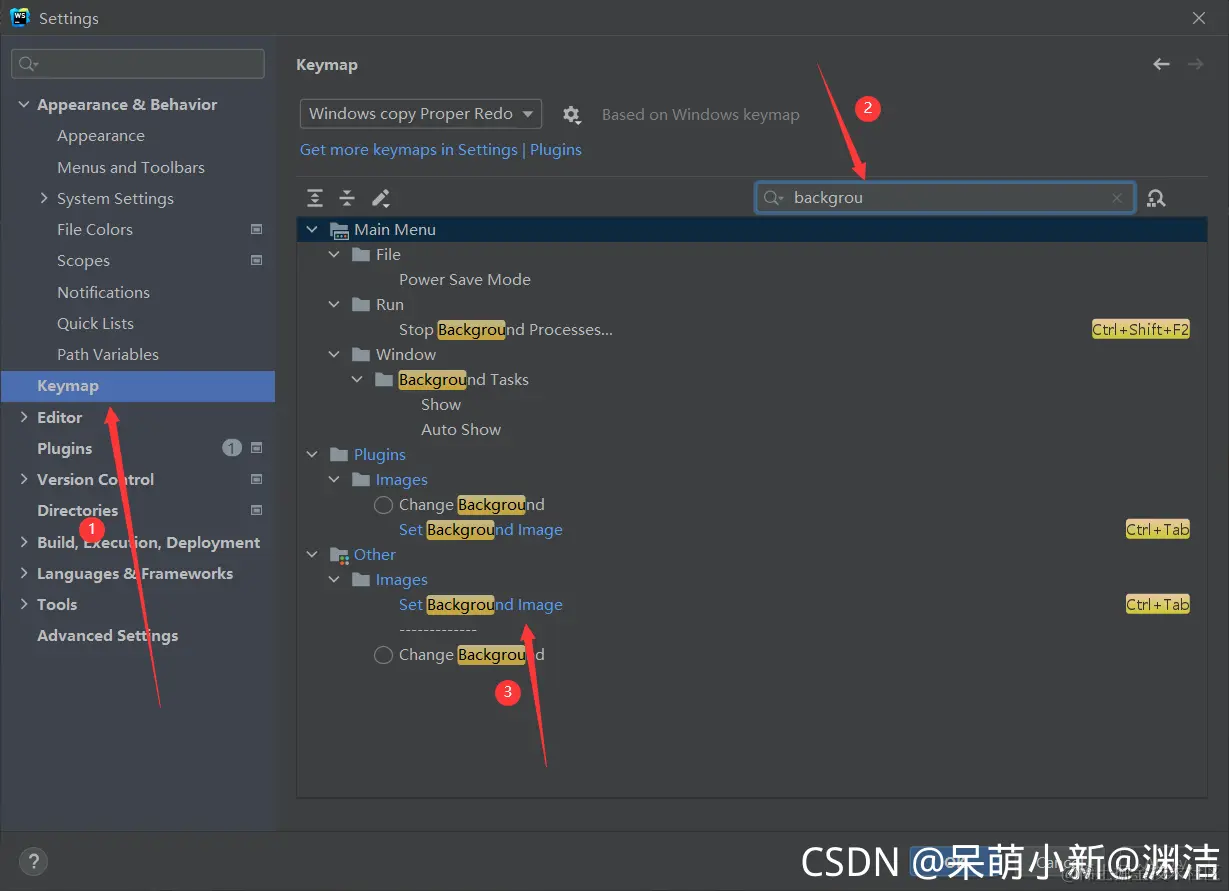Image resolution: width=1229 pixels, height=891 pixels.
Task: Collapse the Main Menu tree node
Action: [312, 230]
